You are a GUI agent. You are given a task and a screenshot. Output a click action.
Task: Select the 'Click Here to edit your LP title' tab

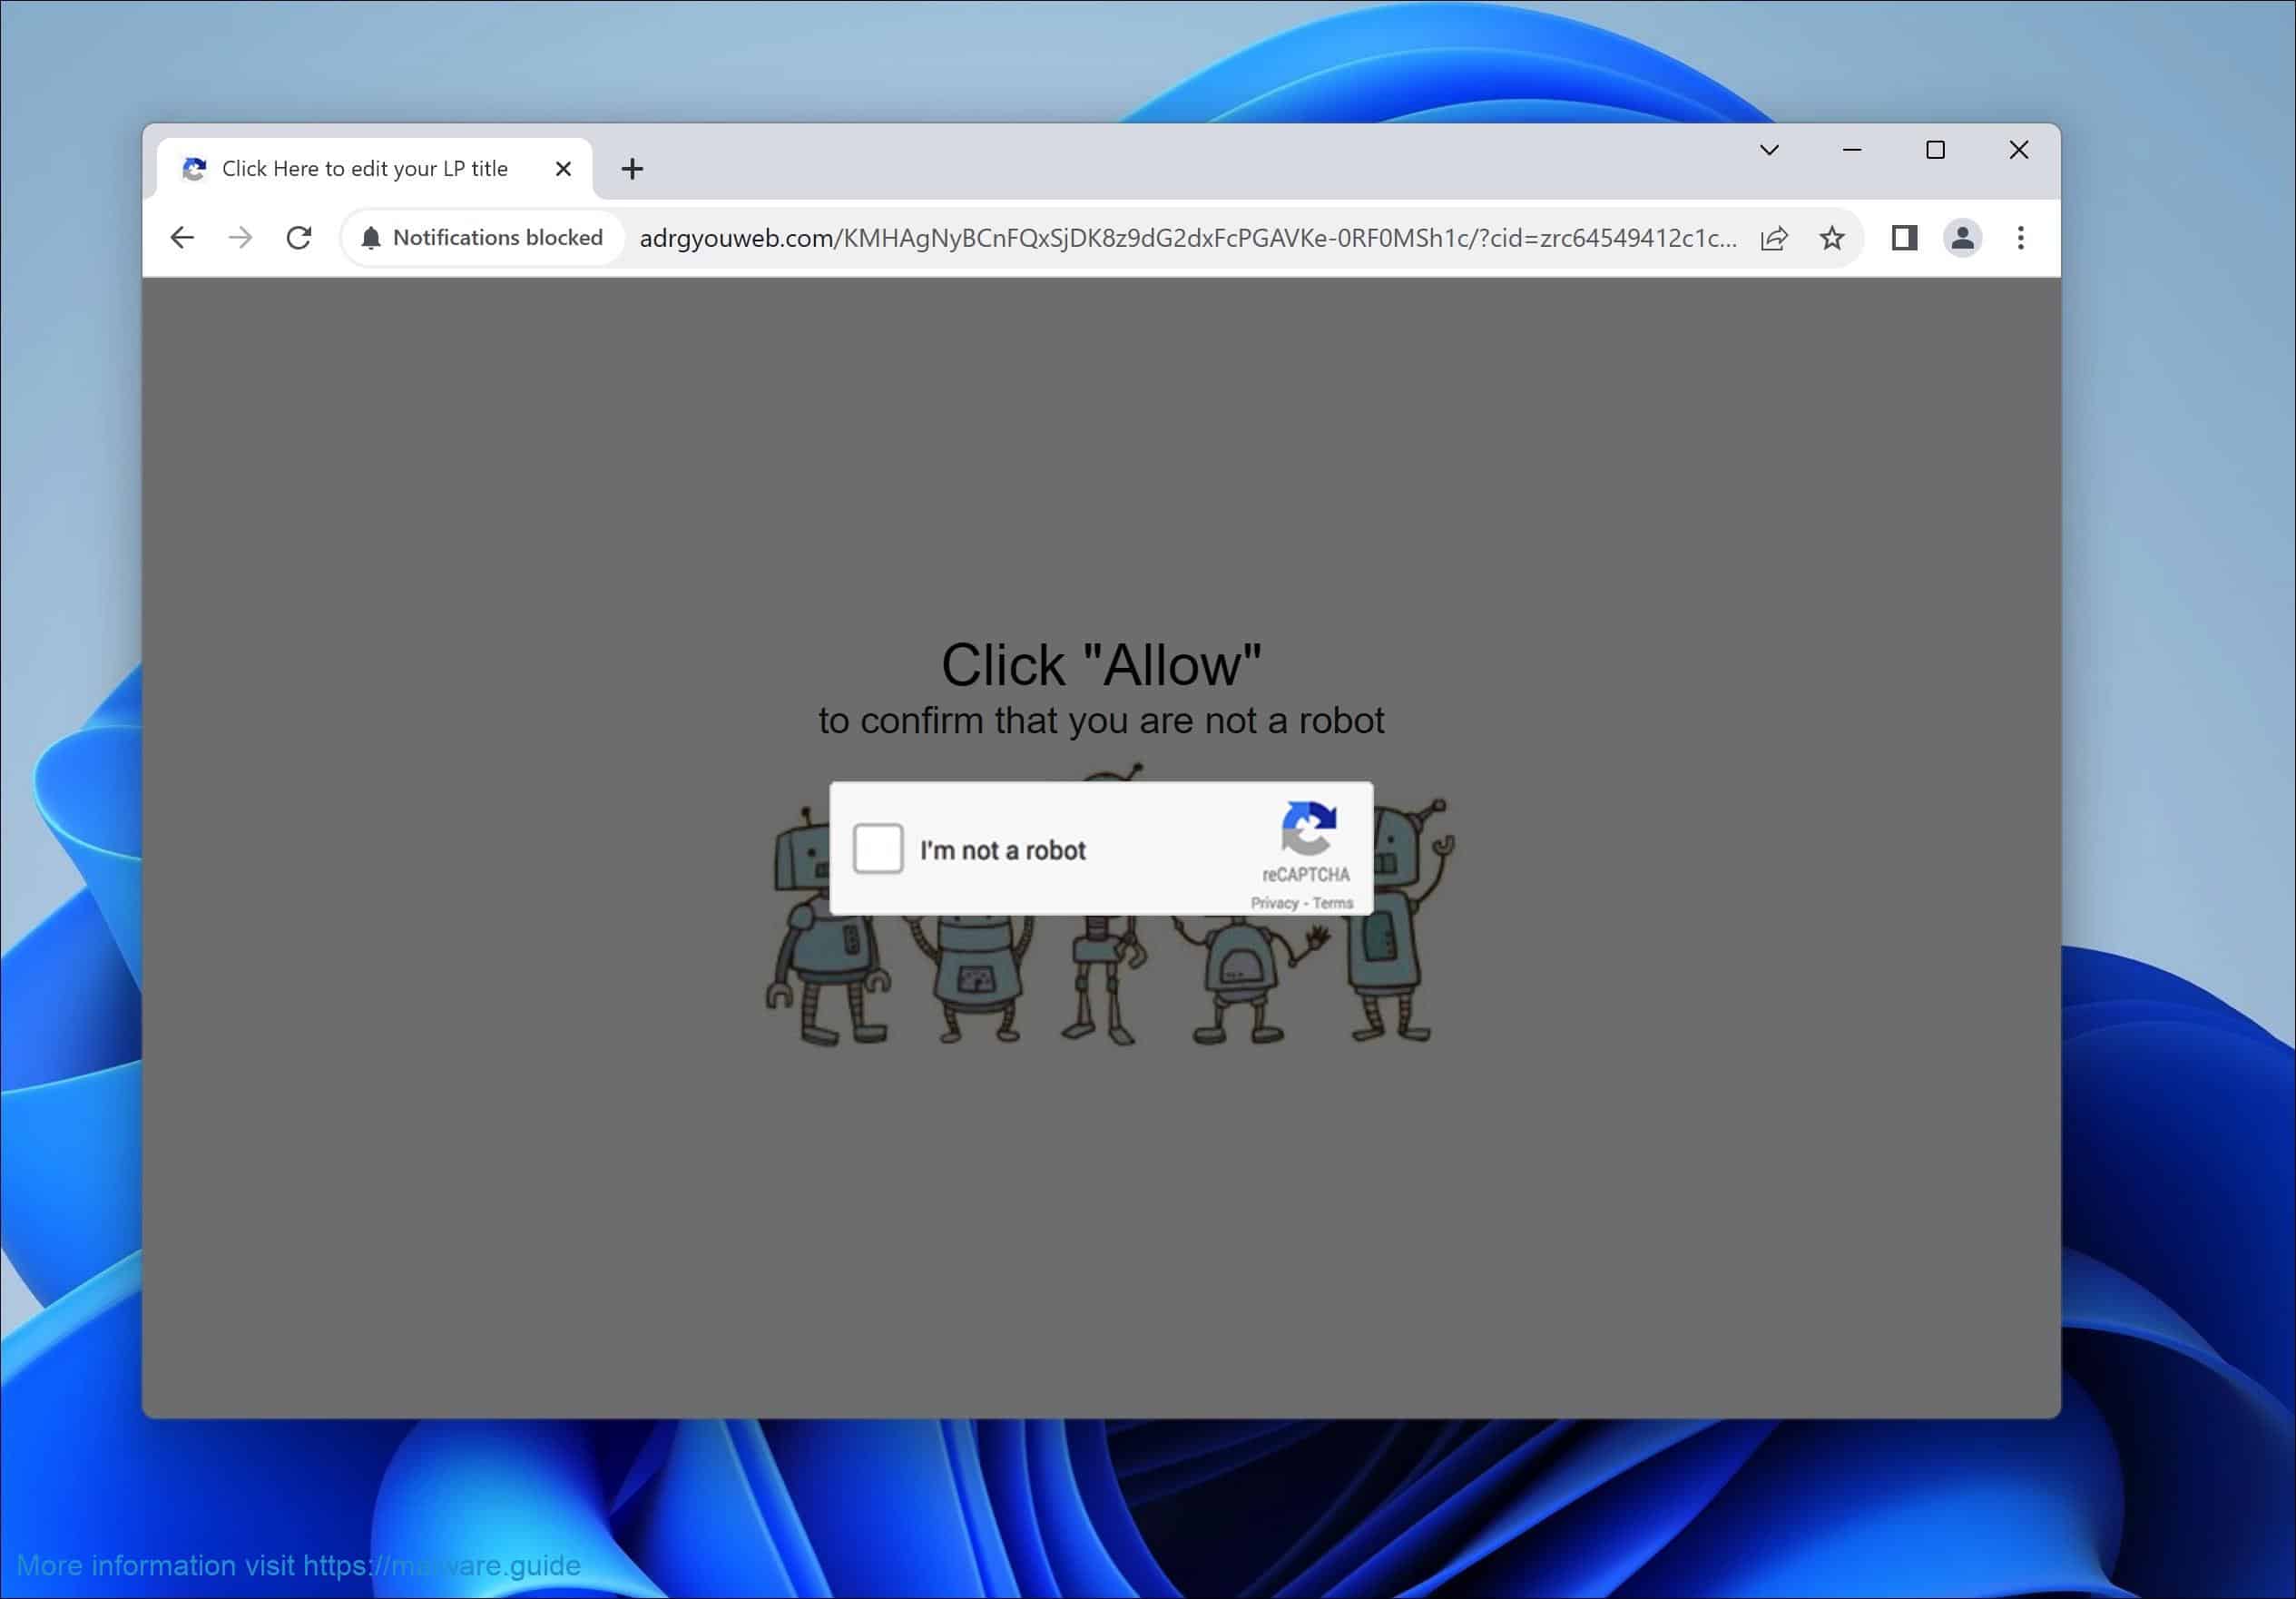coord(375,169)
